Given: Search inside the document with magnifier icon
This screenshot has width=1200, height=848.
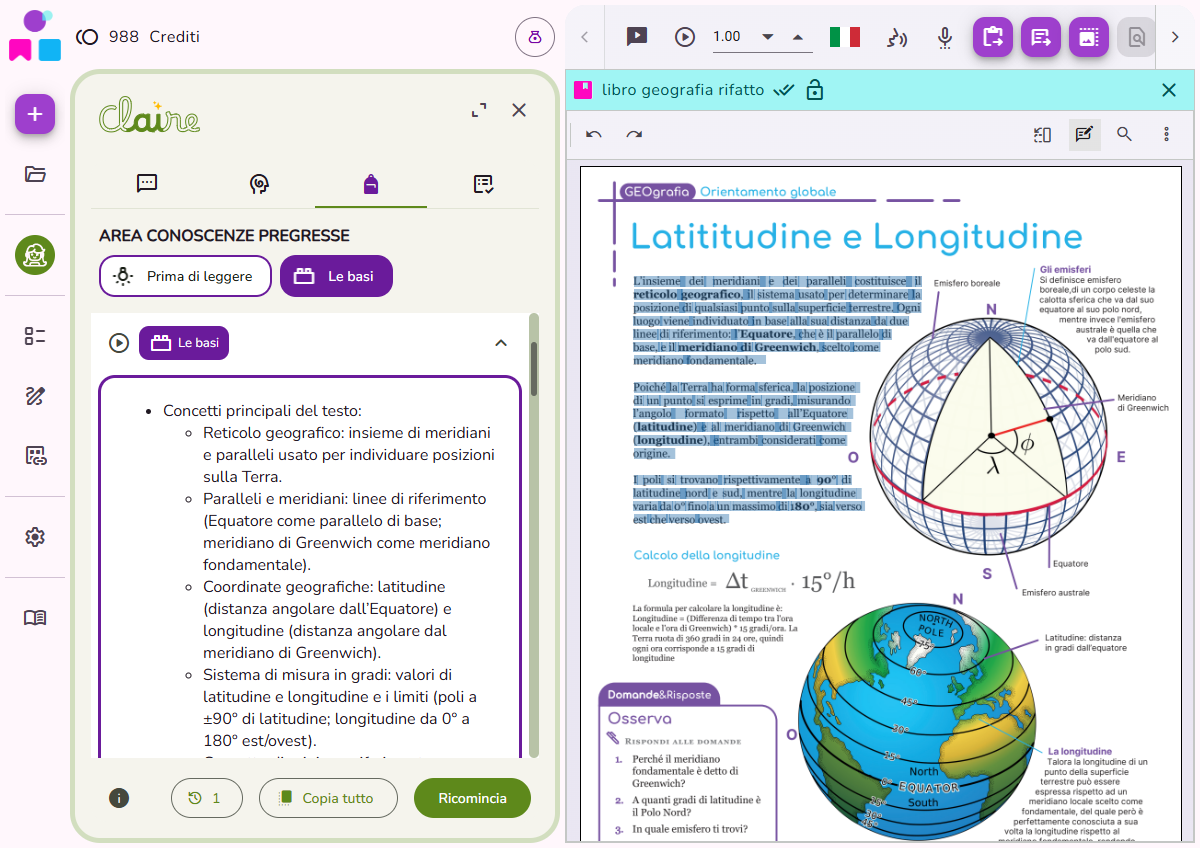Looking at the screenshot, I should 1125,134.
